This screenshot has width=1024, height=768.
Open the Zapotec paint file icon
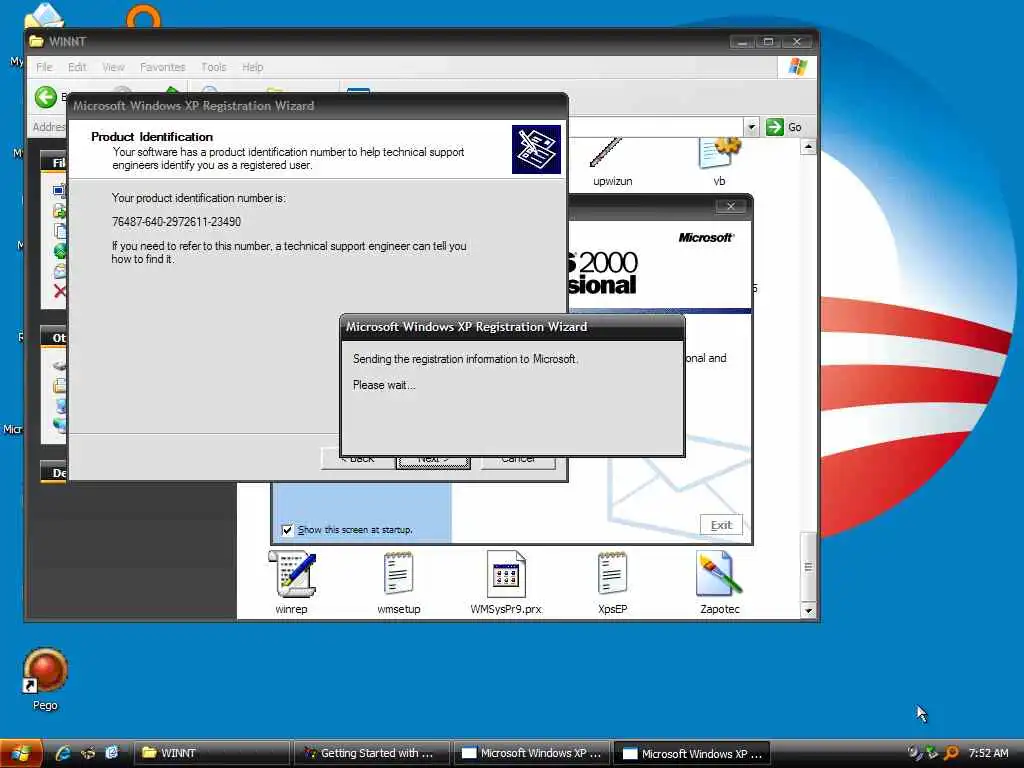click(719, 573)
